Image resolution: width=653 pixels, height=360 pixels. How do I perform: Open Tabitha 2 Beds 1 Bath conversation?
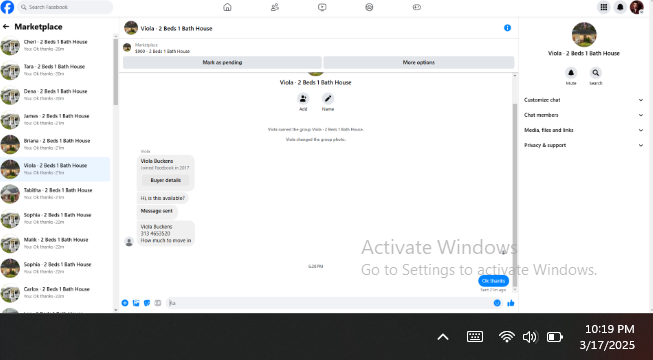coord(55,194)
